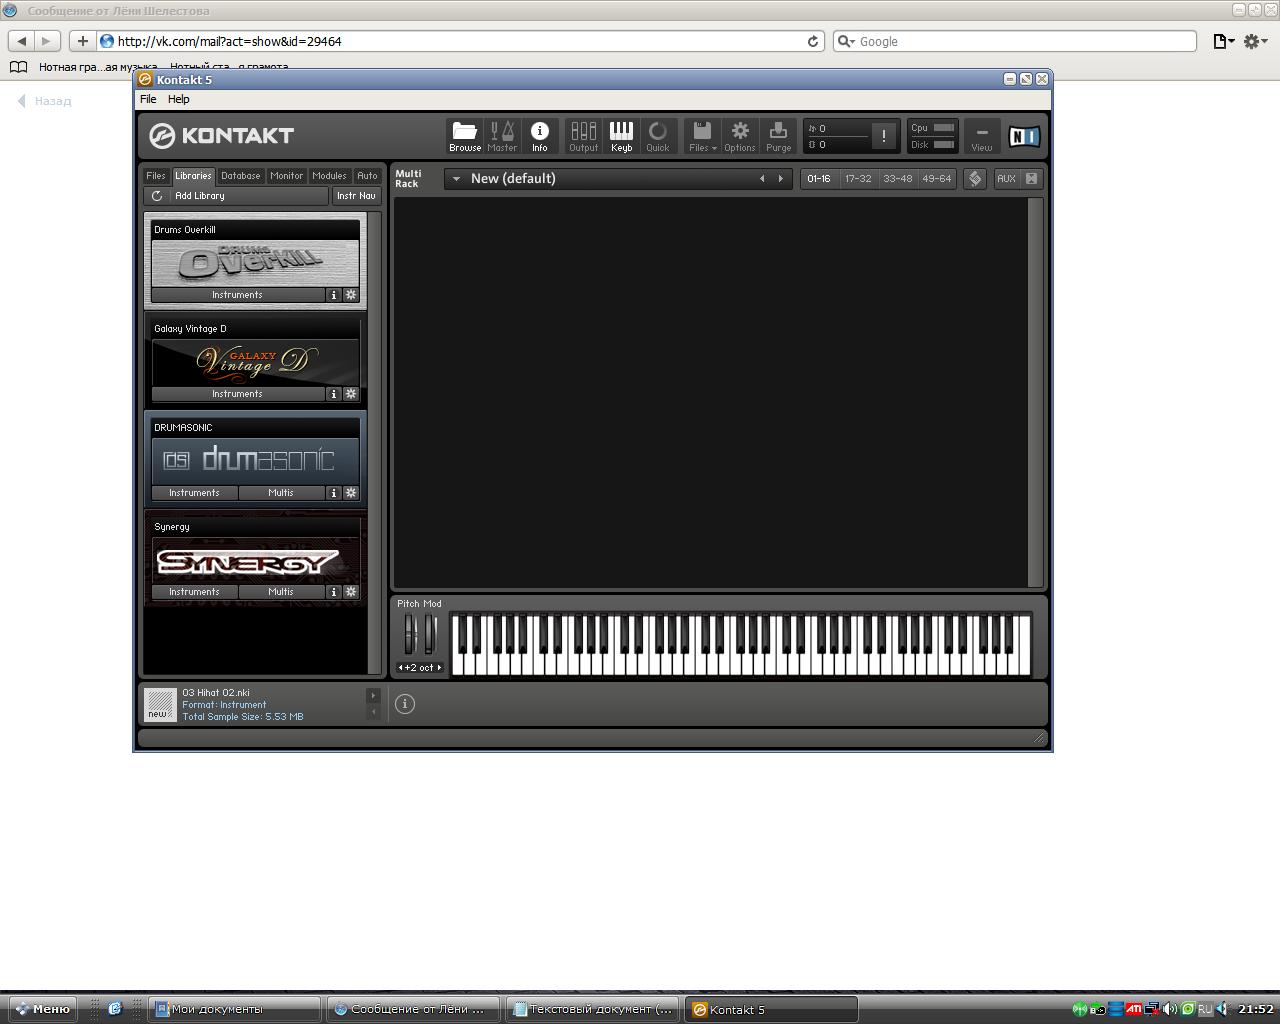The image size is (1280, 1024).
Task: Open the Modules tab
Action: click(x=329, y=176)
